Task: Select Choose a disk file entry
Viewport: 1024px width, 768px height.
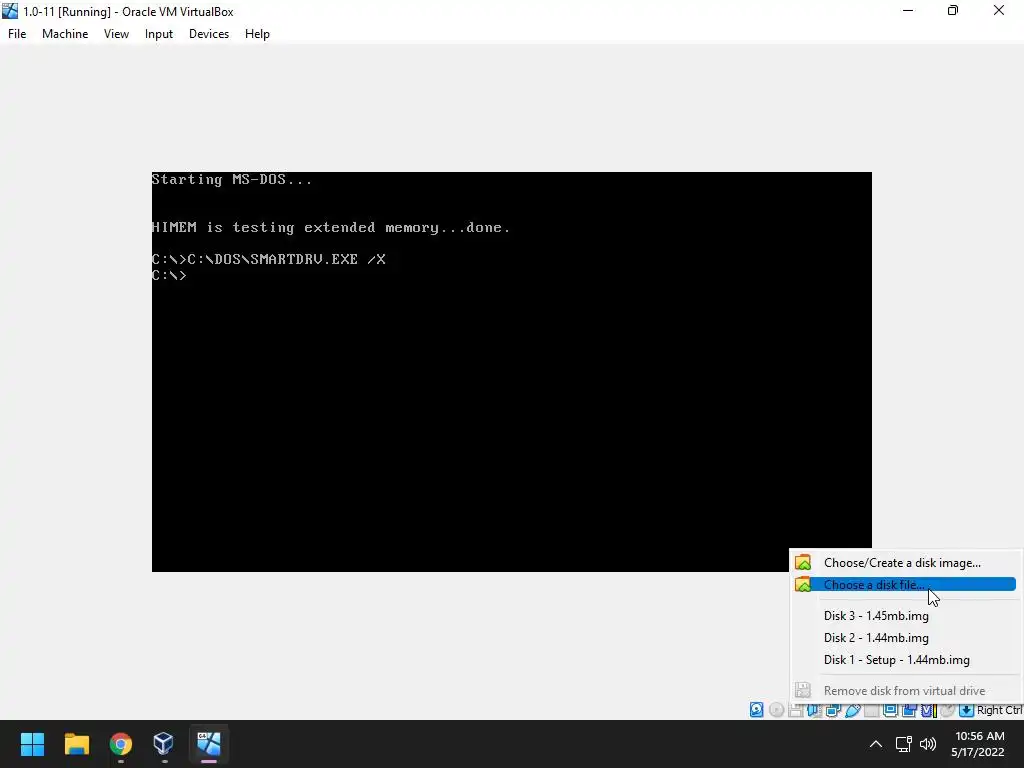Action: [904, 584]
